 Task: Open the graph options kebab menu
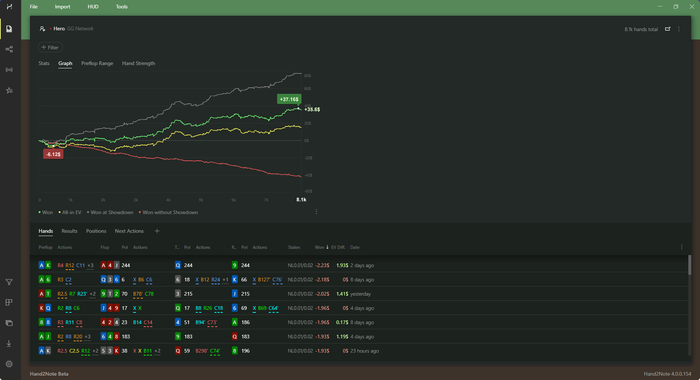click(317, 212)
